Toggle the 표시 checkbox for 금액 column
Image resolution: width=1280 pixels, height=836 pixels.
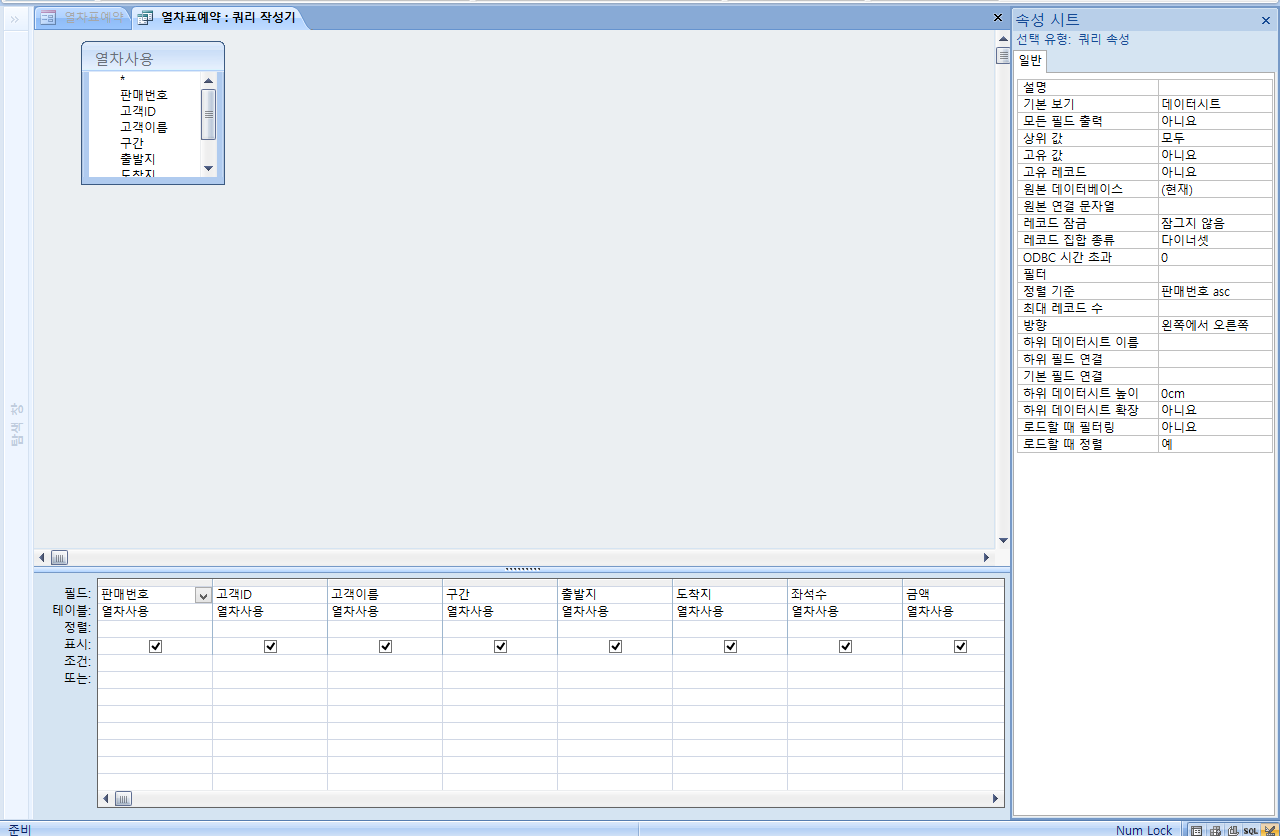coord(960,646)
